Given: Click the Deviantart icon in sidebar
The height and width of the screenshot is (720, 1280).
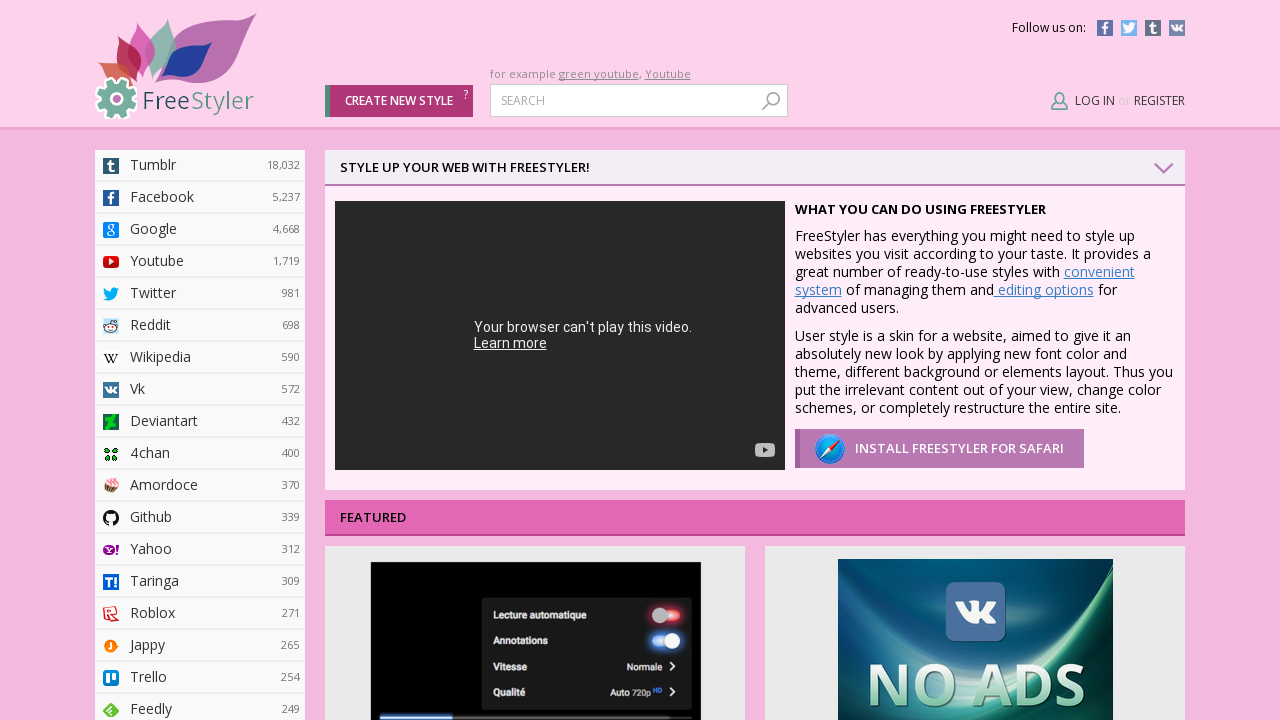Looking at the screenshot, I should click(111, 422).
